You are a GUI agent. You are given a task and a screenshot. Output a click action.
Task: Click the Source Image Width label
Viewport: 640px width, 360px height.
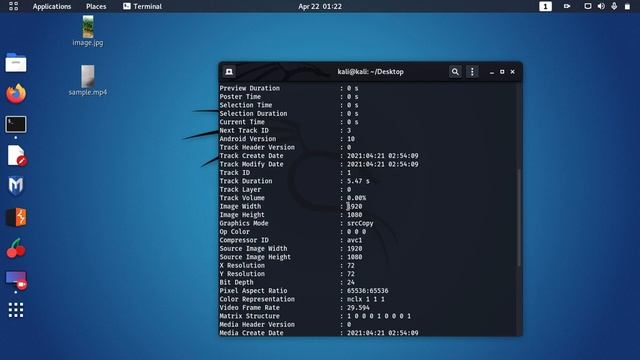point(253,249)
